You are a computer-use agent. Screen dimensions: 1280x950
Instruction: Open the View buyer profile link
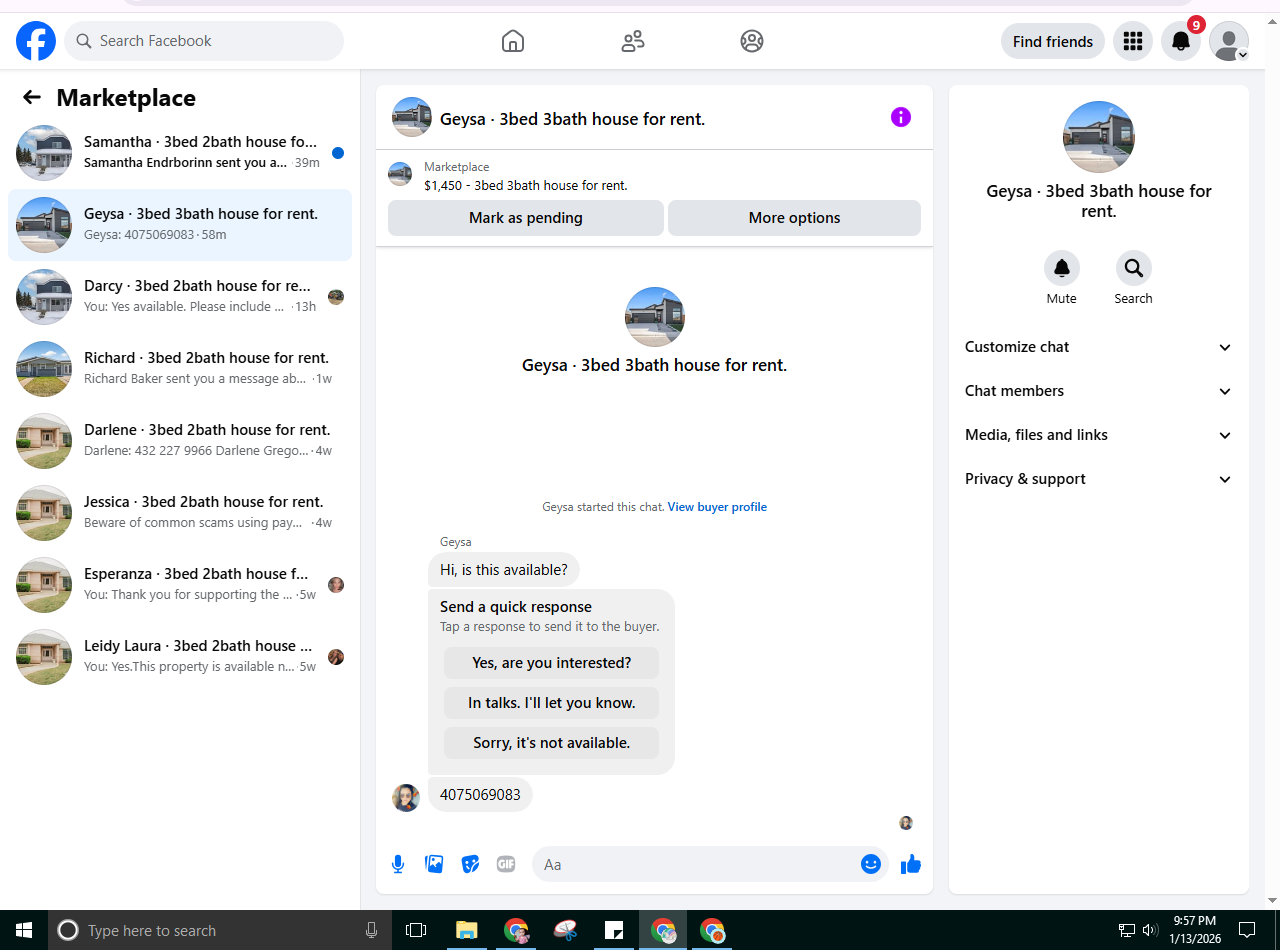tap(717, 507)
